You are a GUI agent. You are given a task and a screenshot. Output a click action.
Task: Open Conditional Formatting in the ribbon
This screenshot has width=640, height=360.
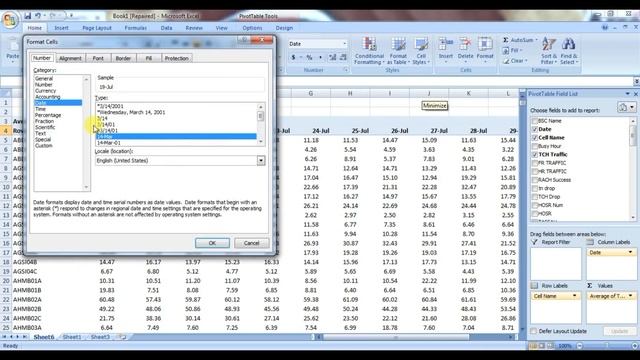click(369, 51)
